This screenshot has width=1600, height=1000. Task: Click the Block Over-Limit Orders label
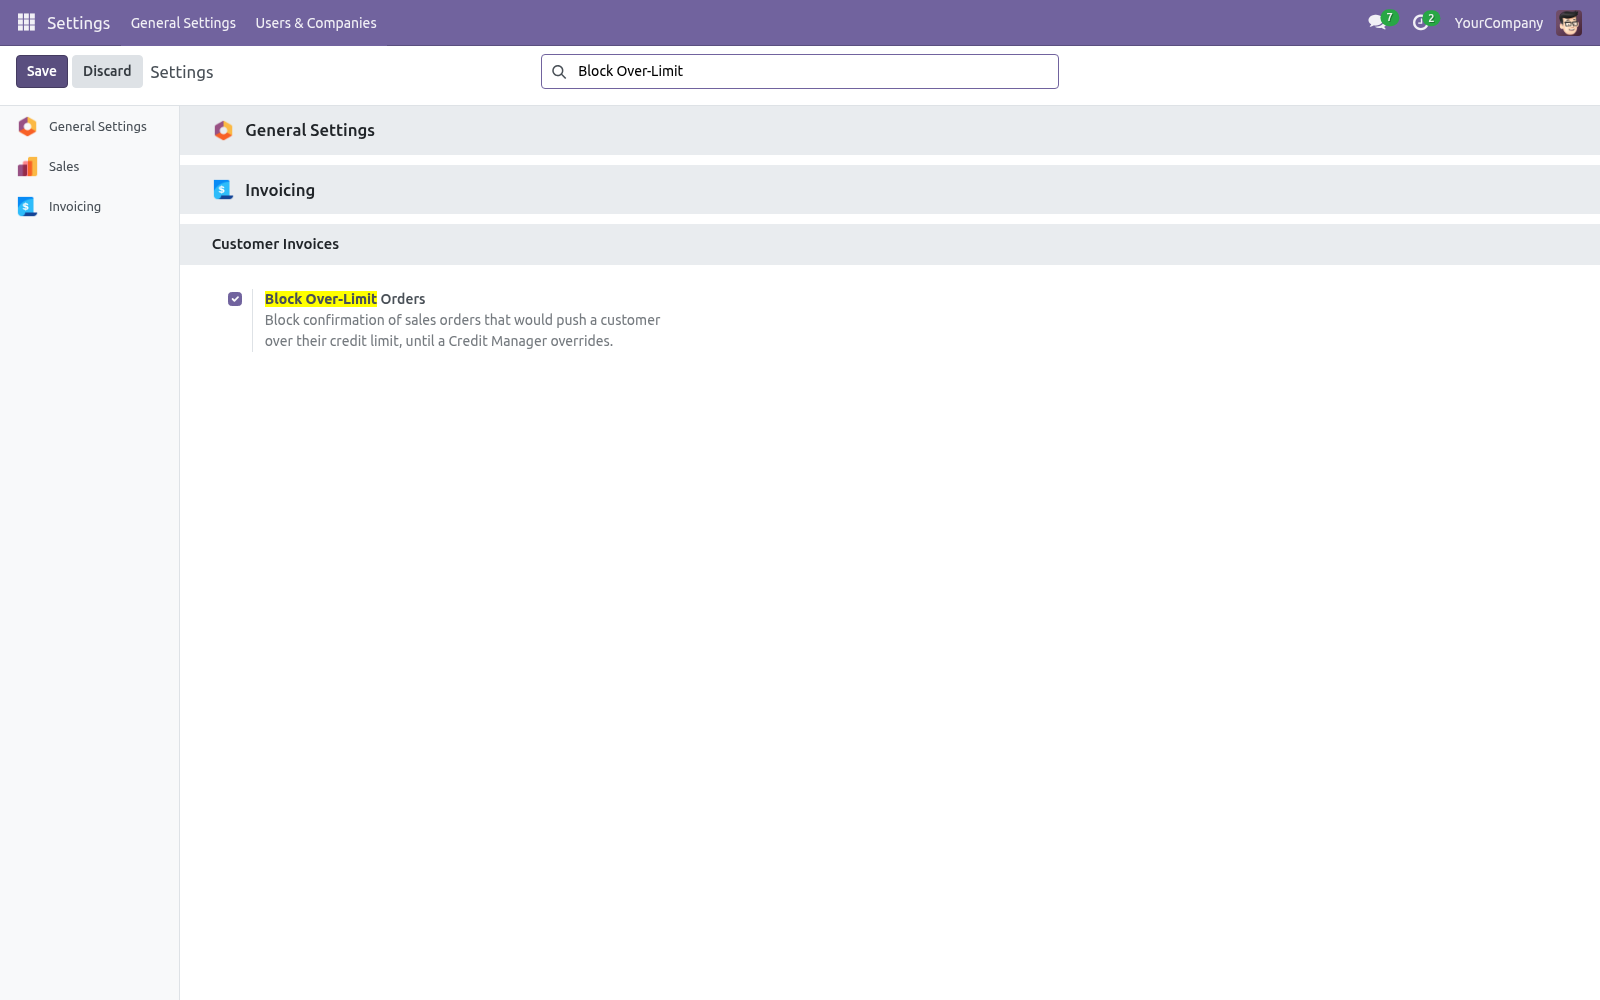(345, 299)
